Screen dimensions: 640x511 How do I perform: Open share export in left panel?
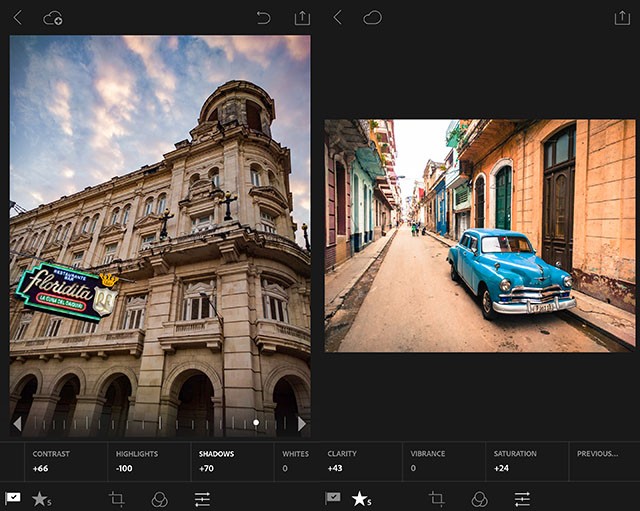coord(302,17)
